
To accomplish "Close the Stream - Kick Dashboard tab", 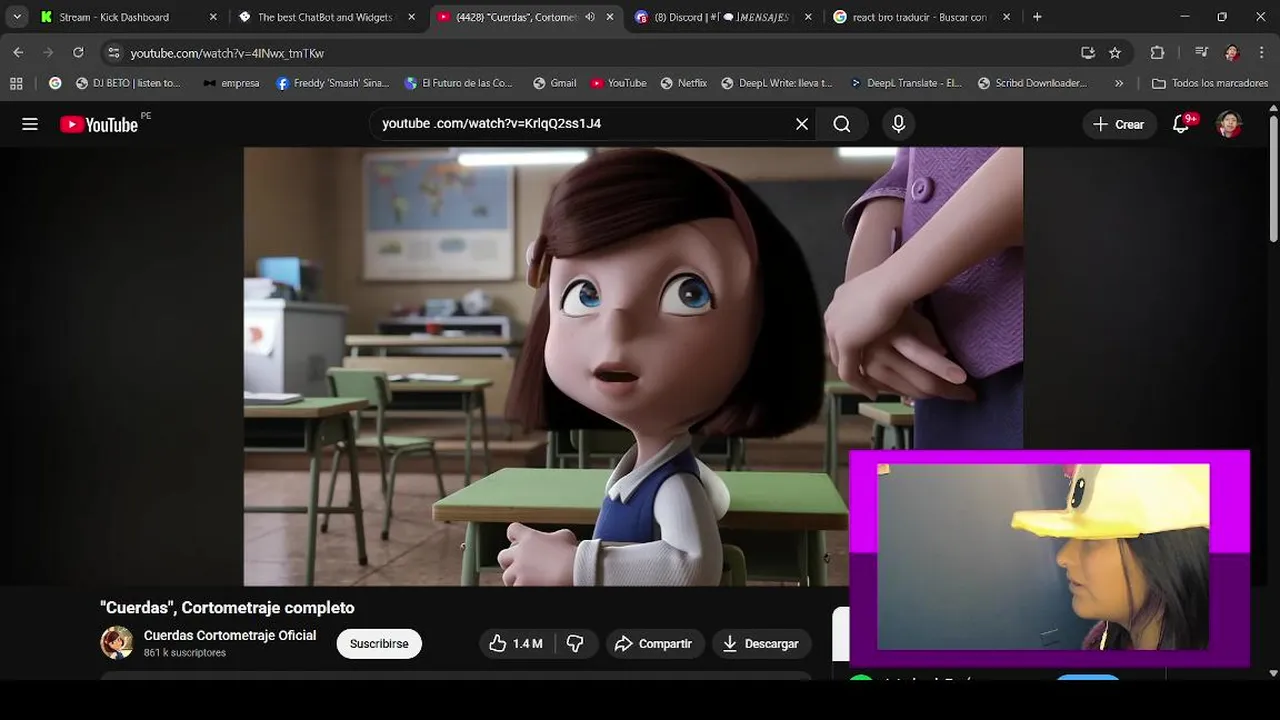I will point(213,17).
